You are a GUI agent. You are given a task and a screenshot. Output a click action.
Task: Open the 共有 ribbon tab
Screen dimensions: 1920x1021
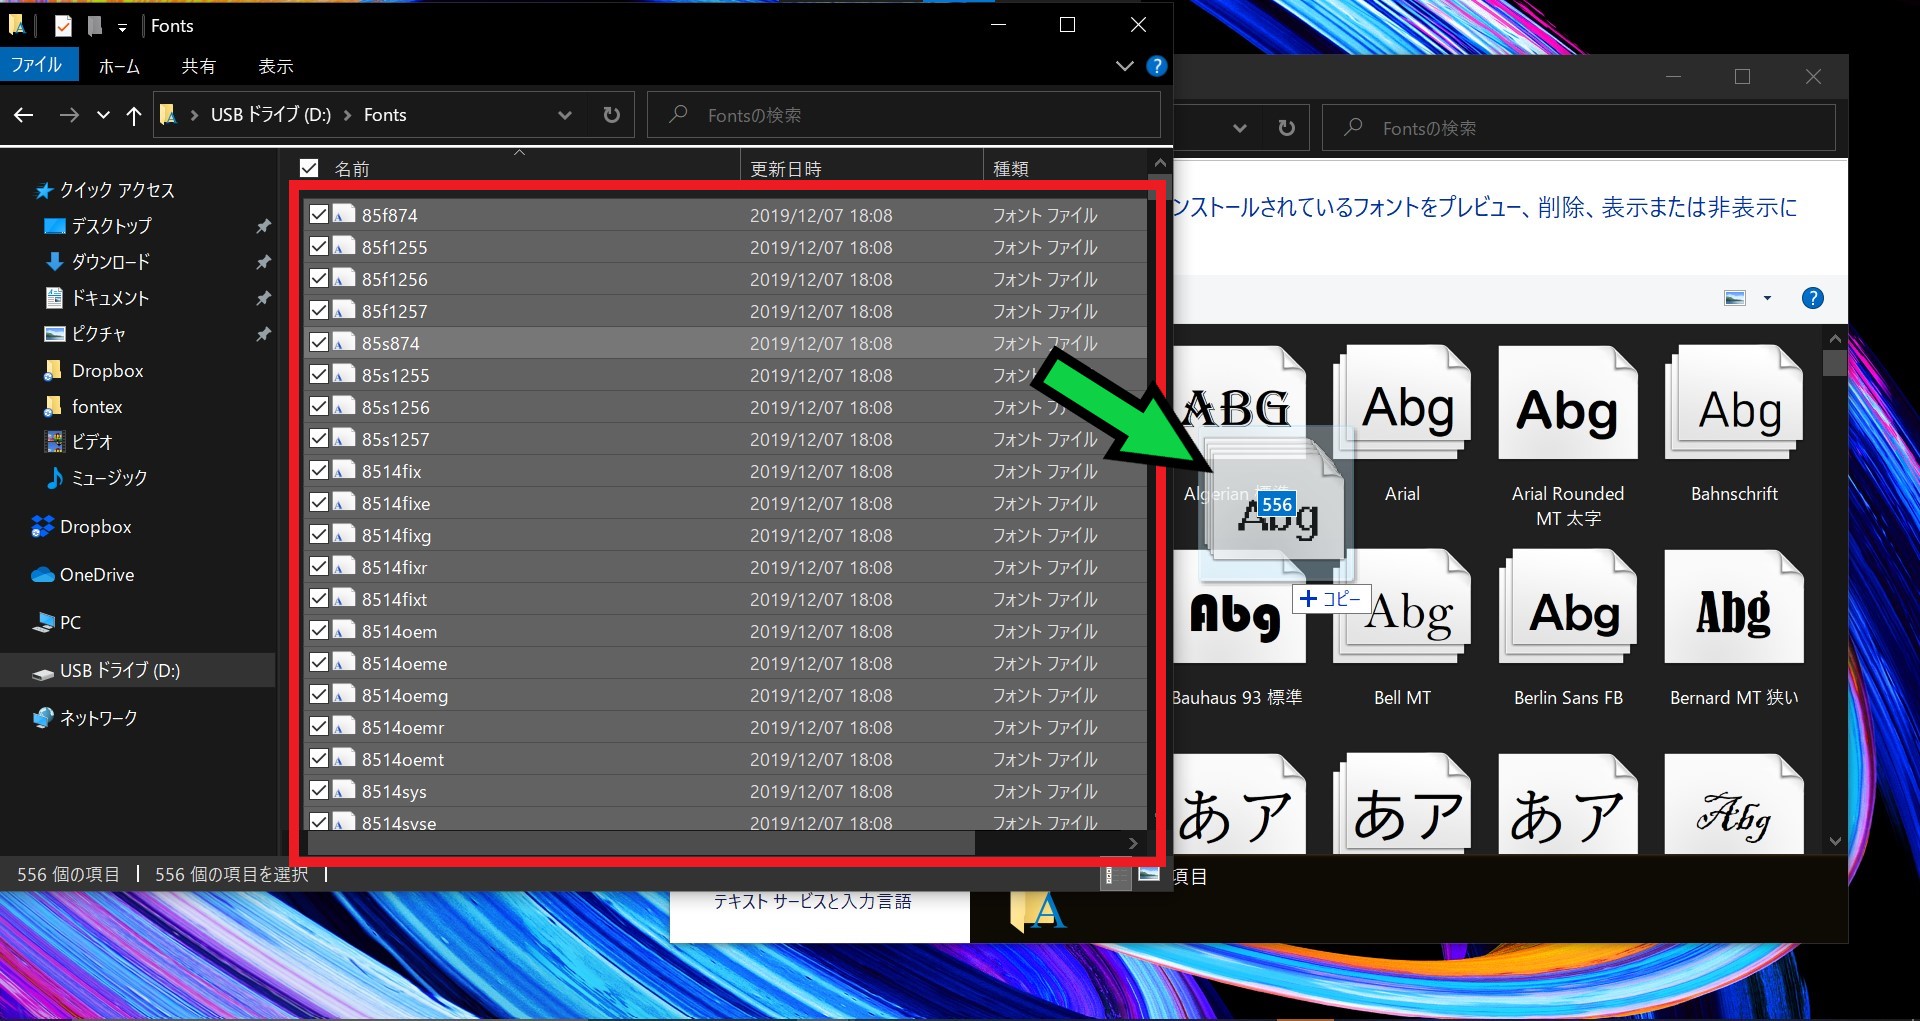[x=198, y=66]
